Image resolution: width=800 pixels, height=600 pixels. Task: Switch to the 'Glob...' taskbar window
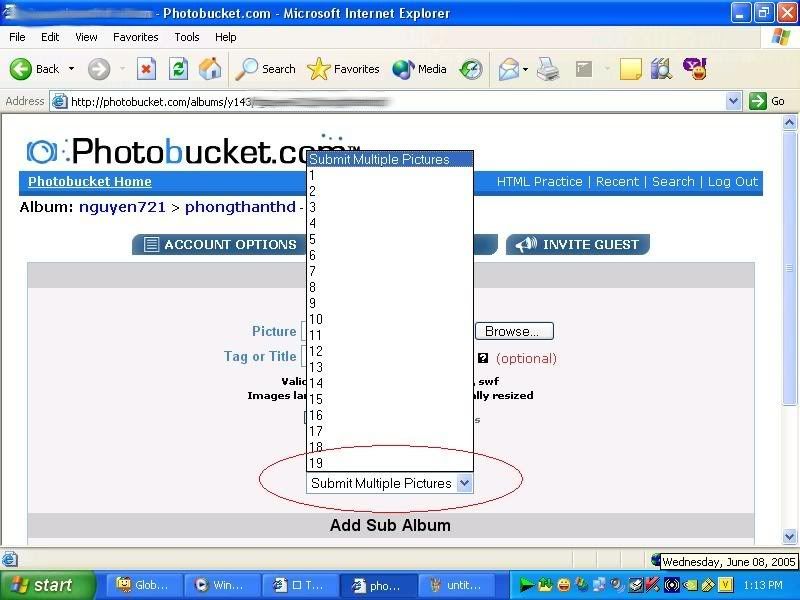[x=144, y=585]
